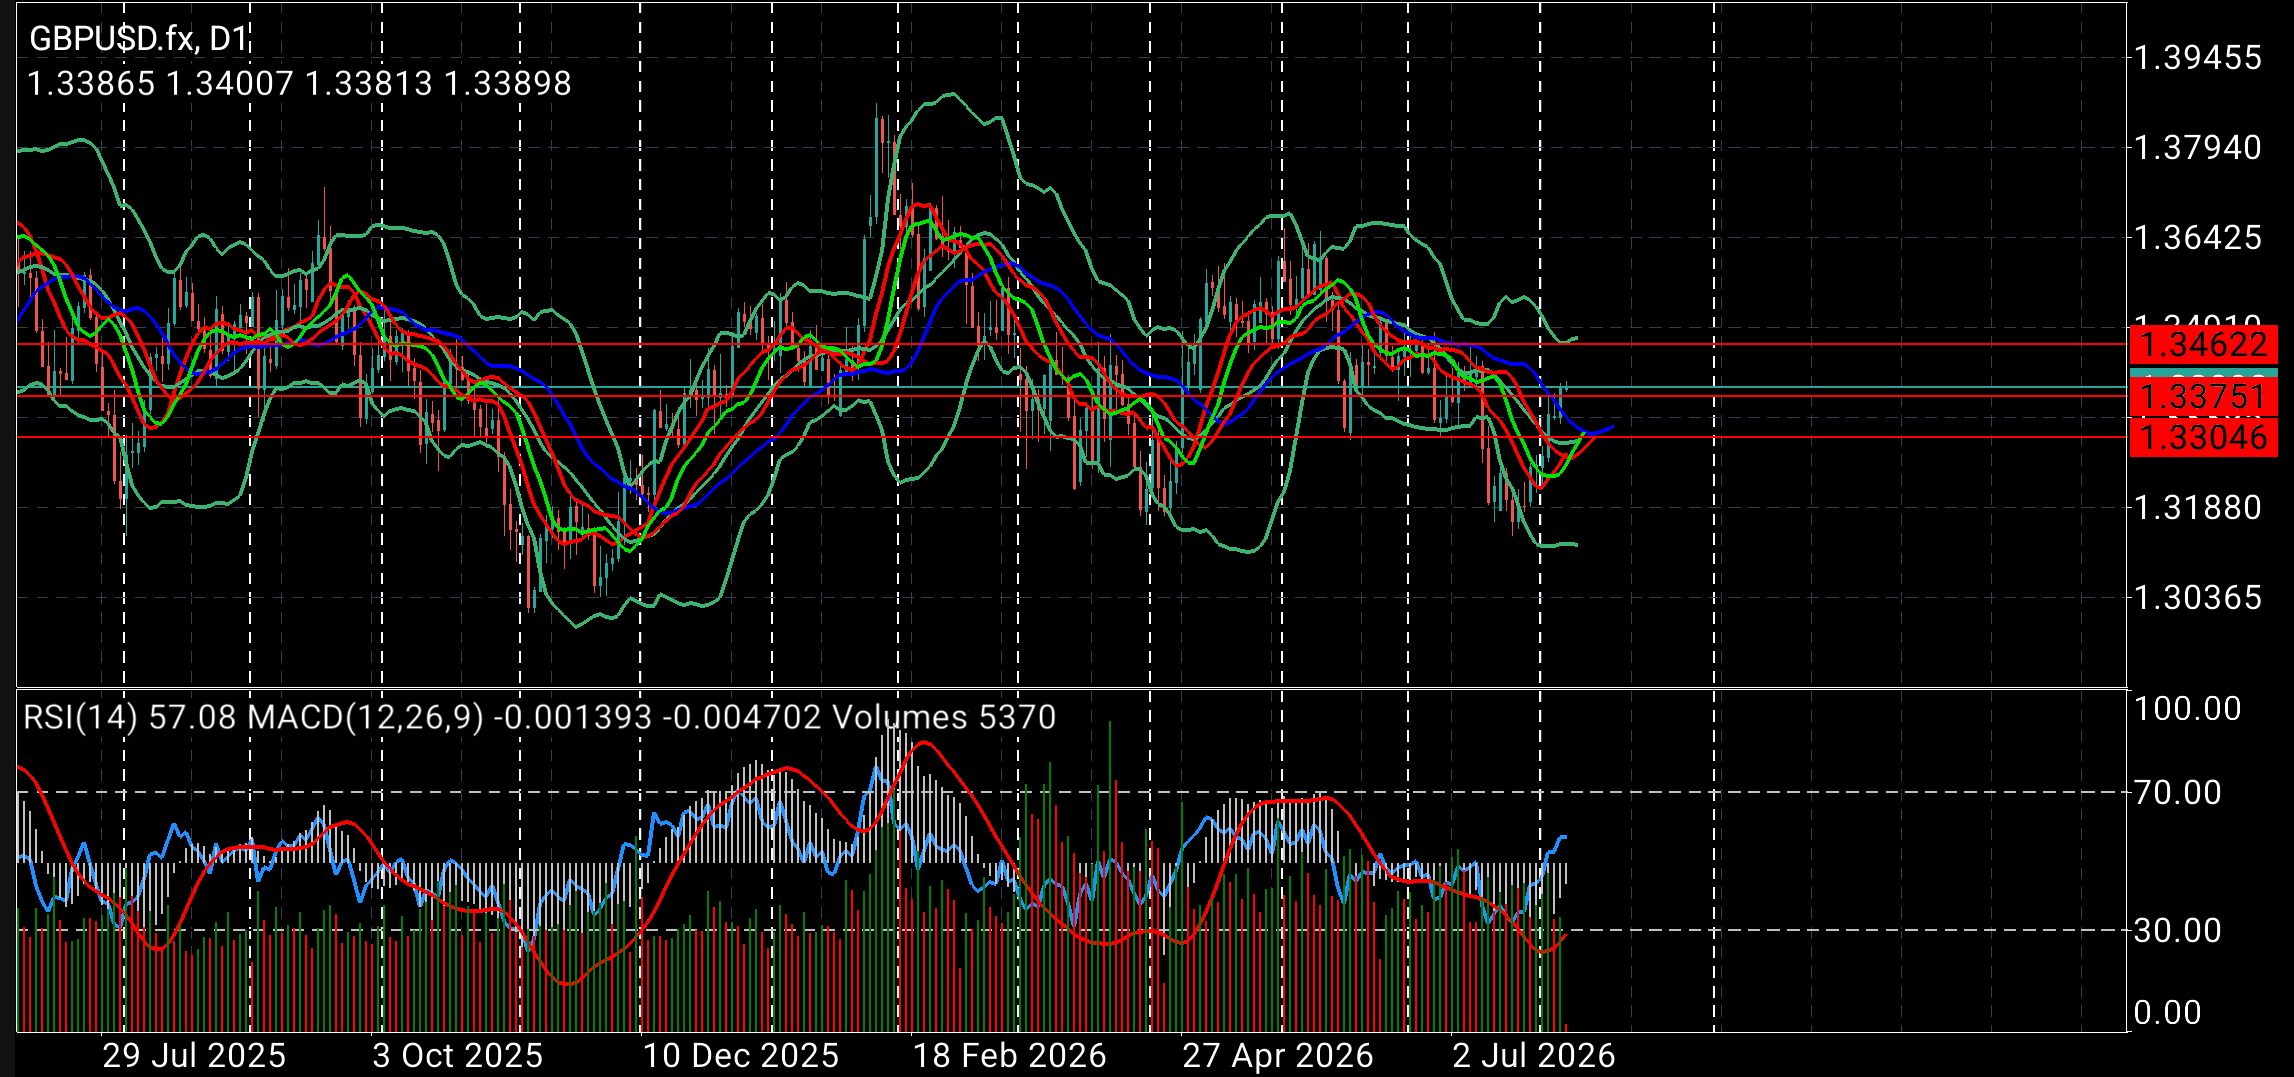The image size is (2294, 1077).
Task: Select the red 1.33046 price level tag
Action: click(x=2204, y=437)
